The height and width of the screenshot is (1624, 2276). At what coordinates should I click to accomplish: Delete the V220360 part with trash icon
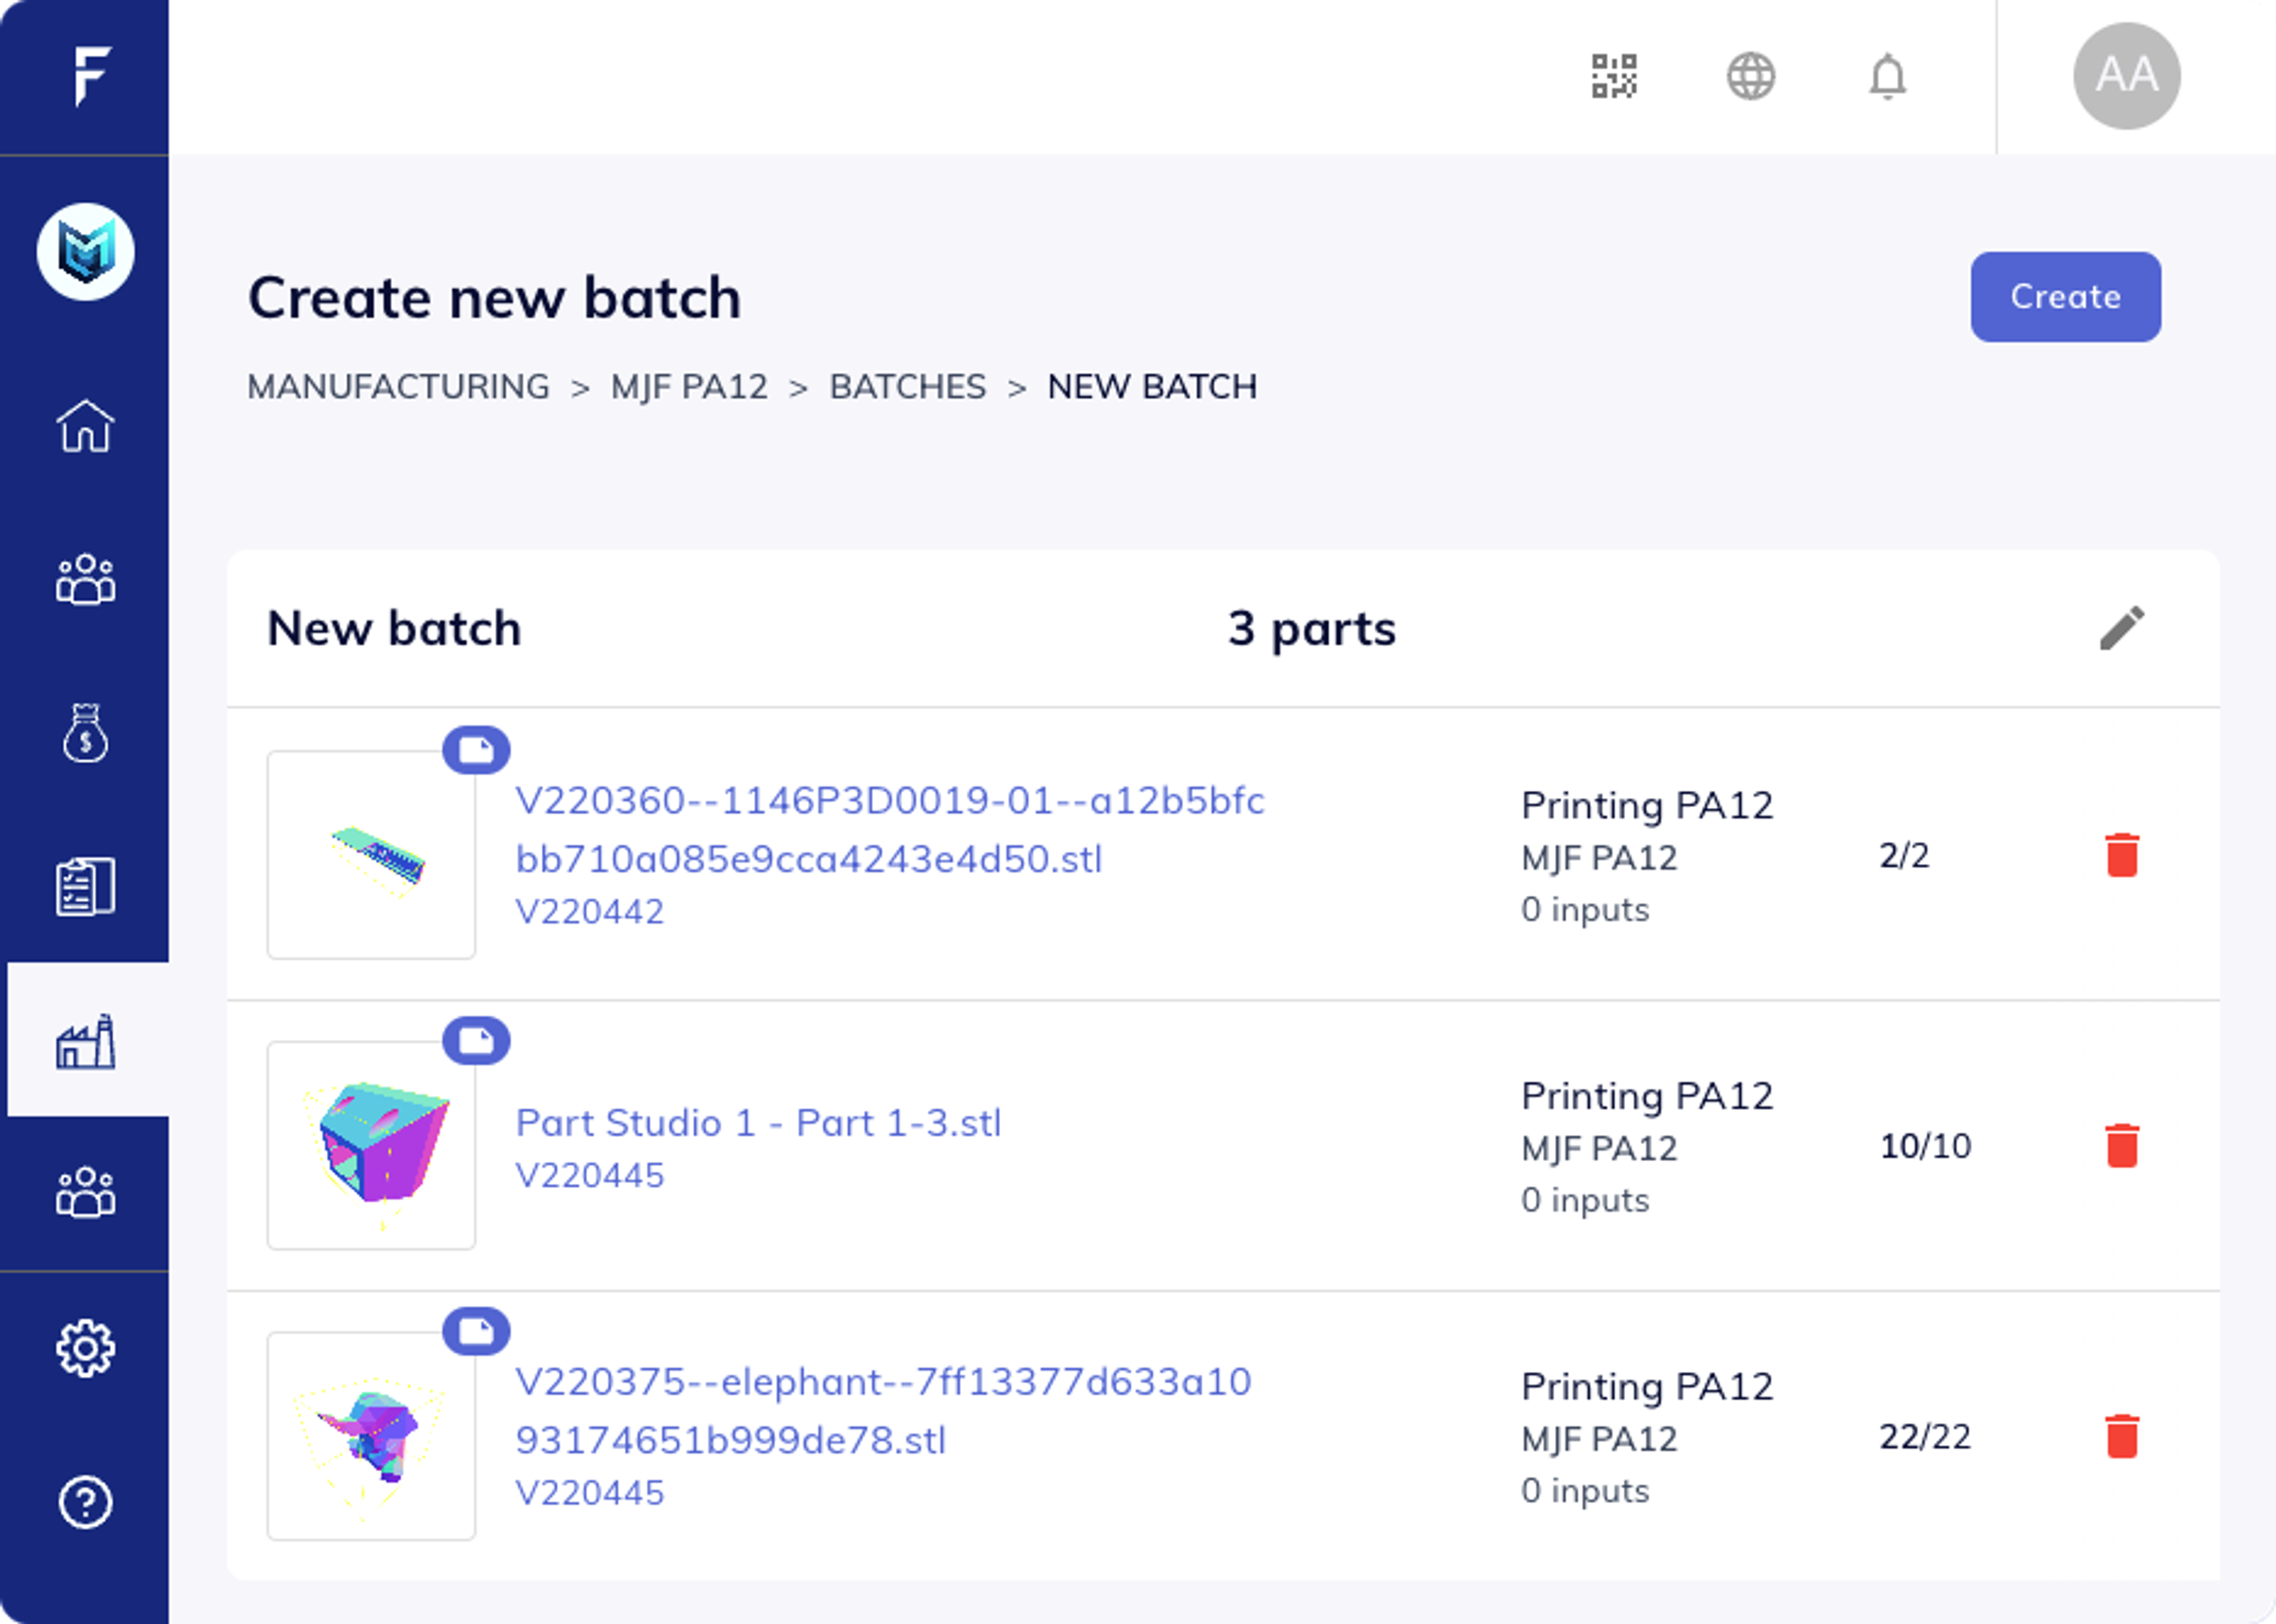(2121, 855)
